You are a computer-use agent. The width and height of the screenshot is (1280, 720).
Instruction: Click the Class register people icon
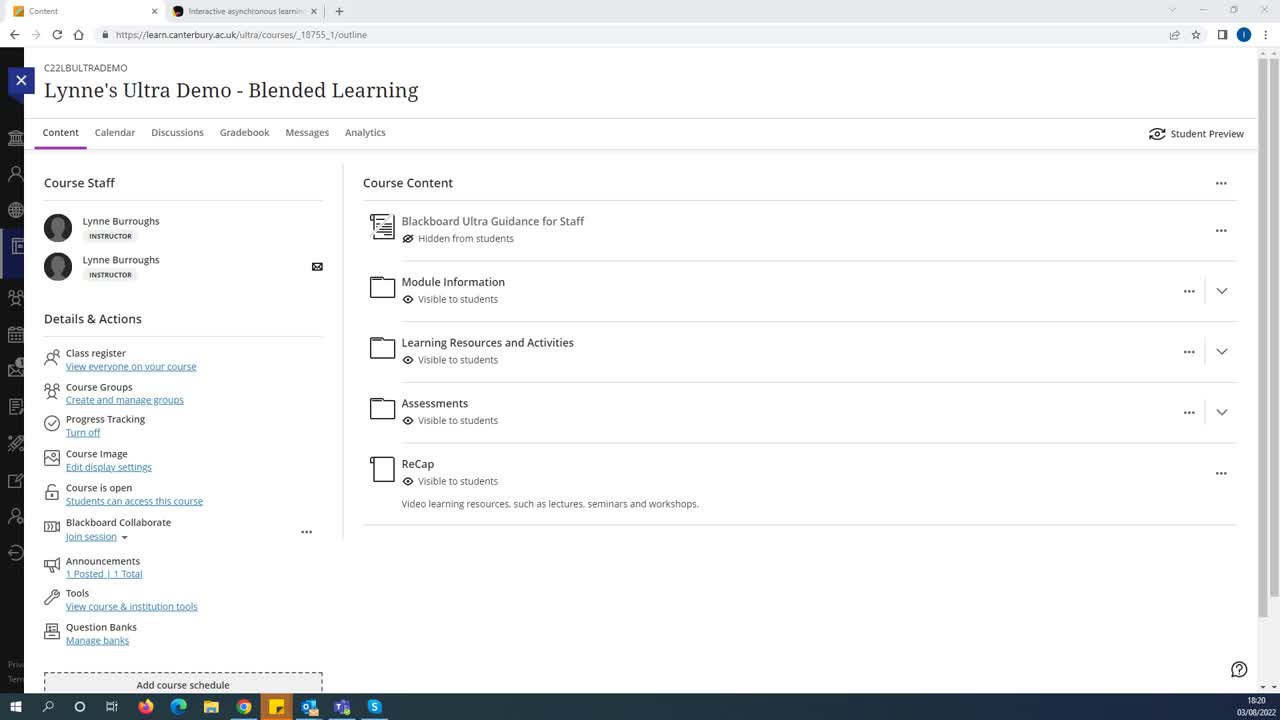pos(52,358)
